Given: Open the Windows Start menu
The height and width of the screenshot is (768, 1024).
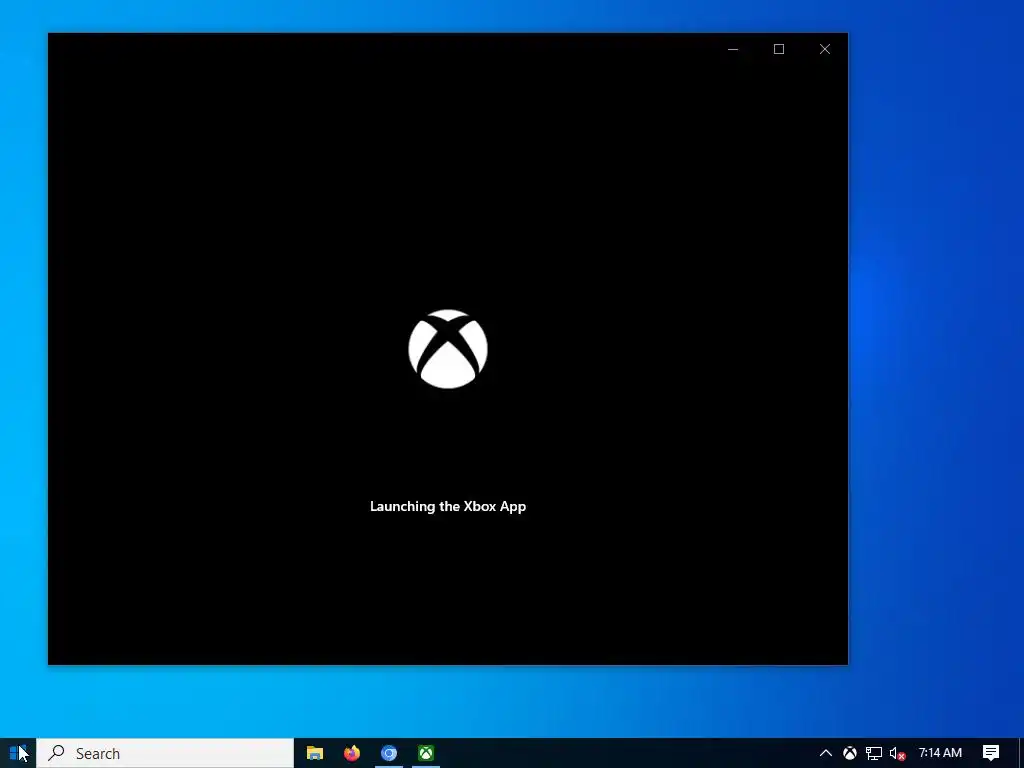Looking at the screenshot, I should 18,753.
